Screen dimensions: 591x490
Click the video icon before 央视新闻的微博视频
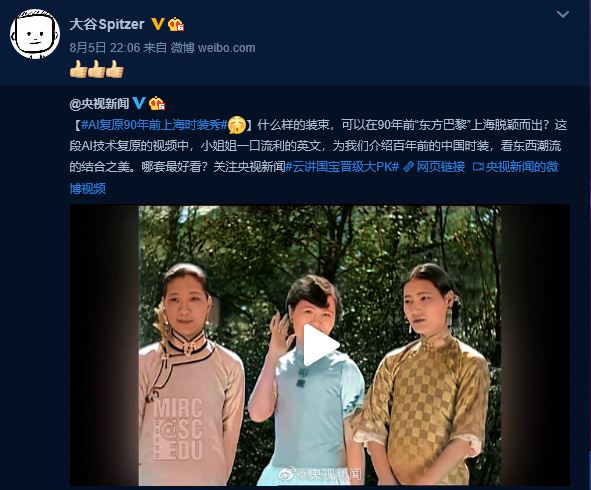tap(478, 167)
